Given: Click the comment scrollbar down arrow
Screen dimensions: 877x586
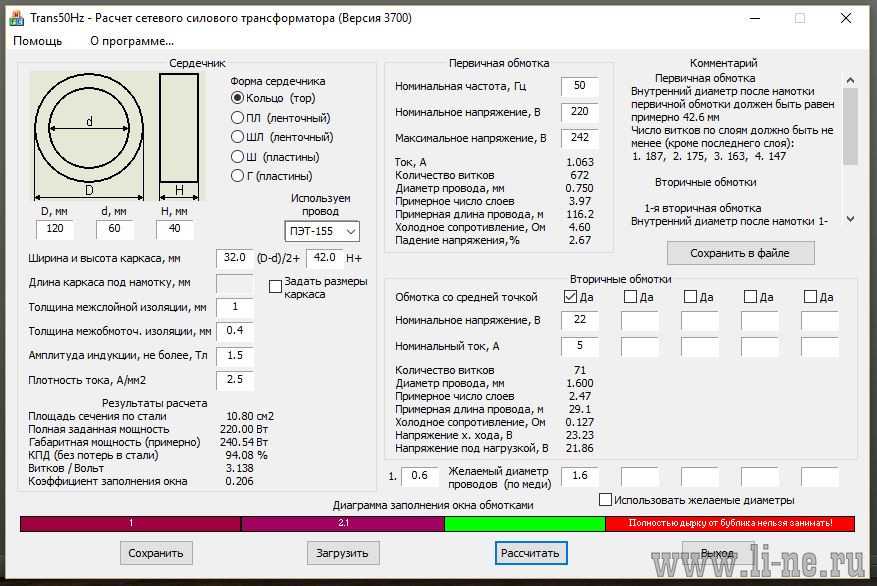Looking at the screenshot, I should [x=850, y=219].
